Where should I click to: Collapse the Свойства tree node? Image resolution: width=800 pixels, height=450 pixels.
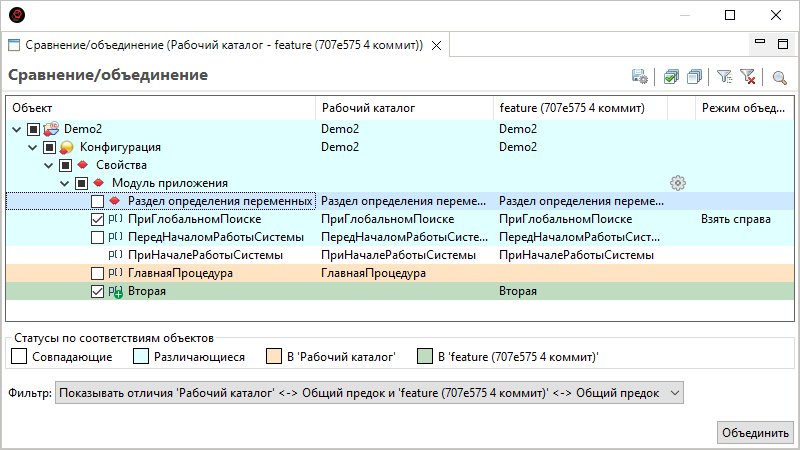click(48, 165)
